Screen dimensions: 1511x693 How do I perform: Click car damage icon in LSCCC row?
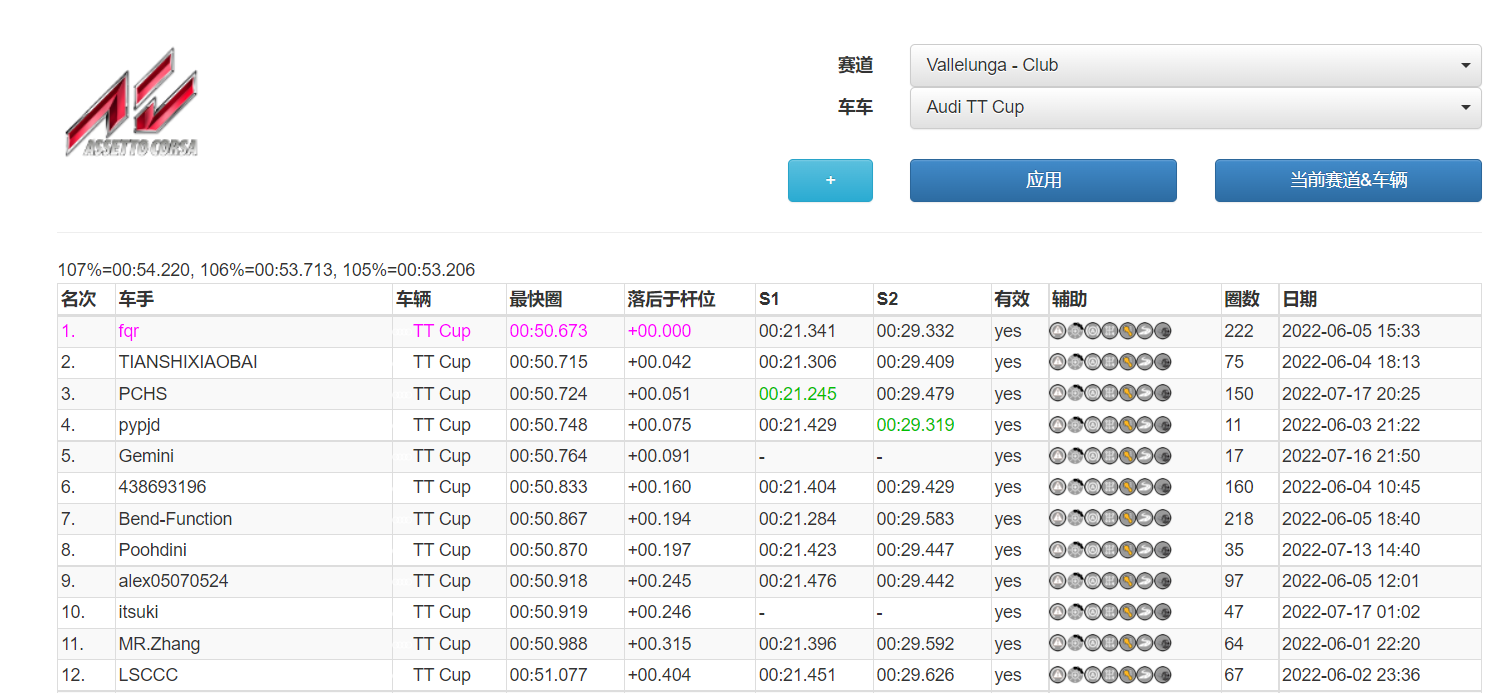1163,674
